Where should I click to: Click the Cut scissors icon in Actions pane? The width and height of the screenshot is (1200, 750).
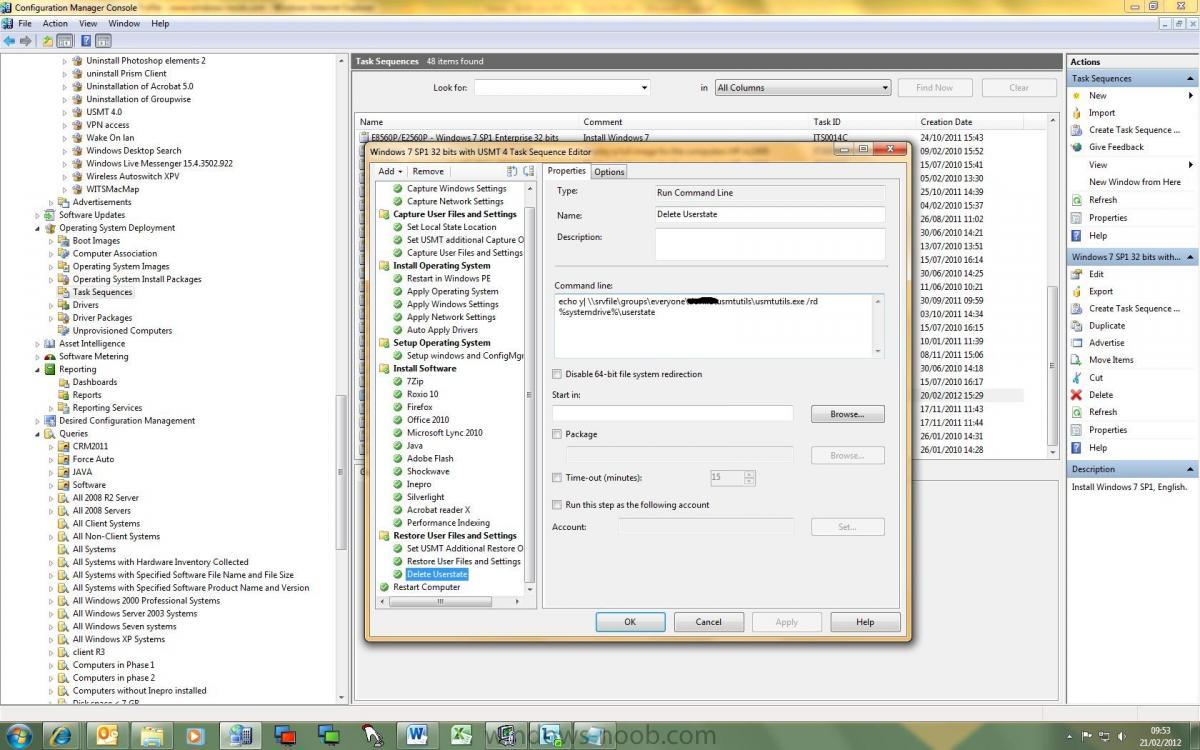pyautogui.click(x=1076, y=378)
